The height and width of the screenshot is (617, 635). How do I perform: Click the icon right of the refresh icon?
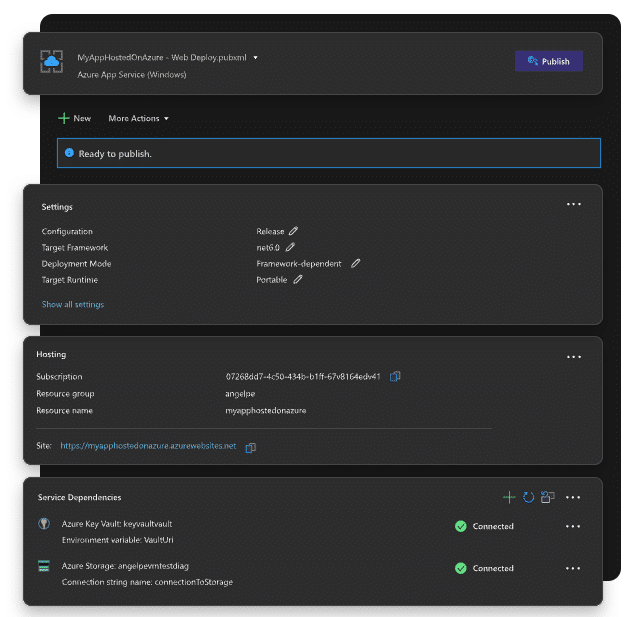coord(548,497)
